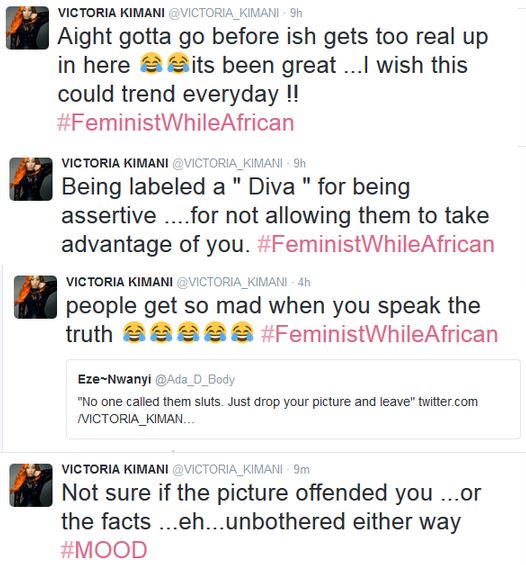Open avatar of first Victoria Kimani tweet
The height and width of the screenshot is (565, 526).
coord(27,28)
